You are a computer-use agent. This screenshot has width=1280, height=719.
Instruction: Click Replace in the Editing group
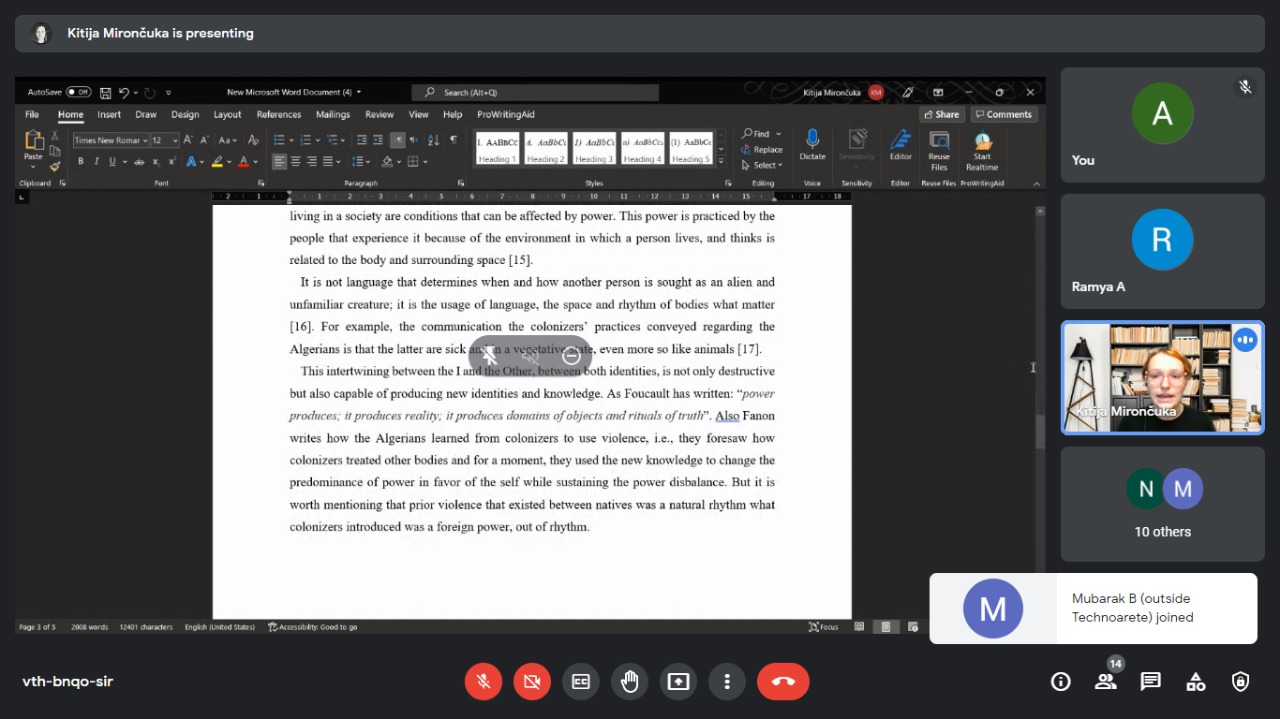coord(762,150)
